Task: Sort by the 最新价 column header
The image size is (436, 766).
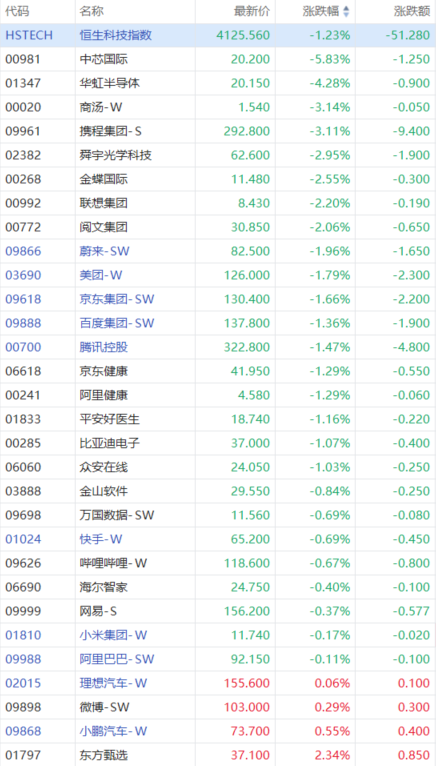Action: (x=252, y=11)
